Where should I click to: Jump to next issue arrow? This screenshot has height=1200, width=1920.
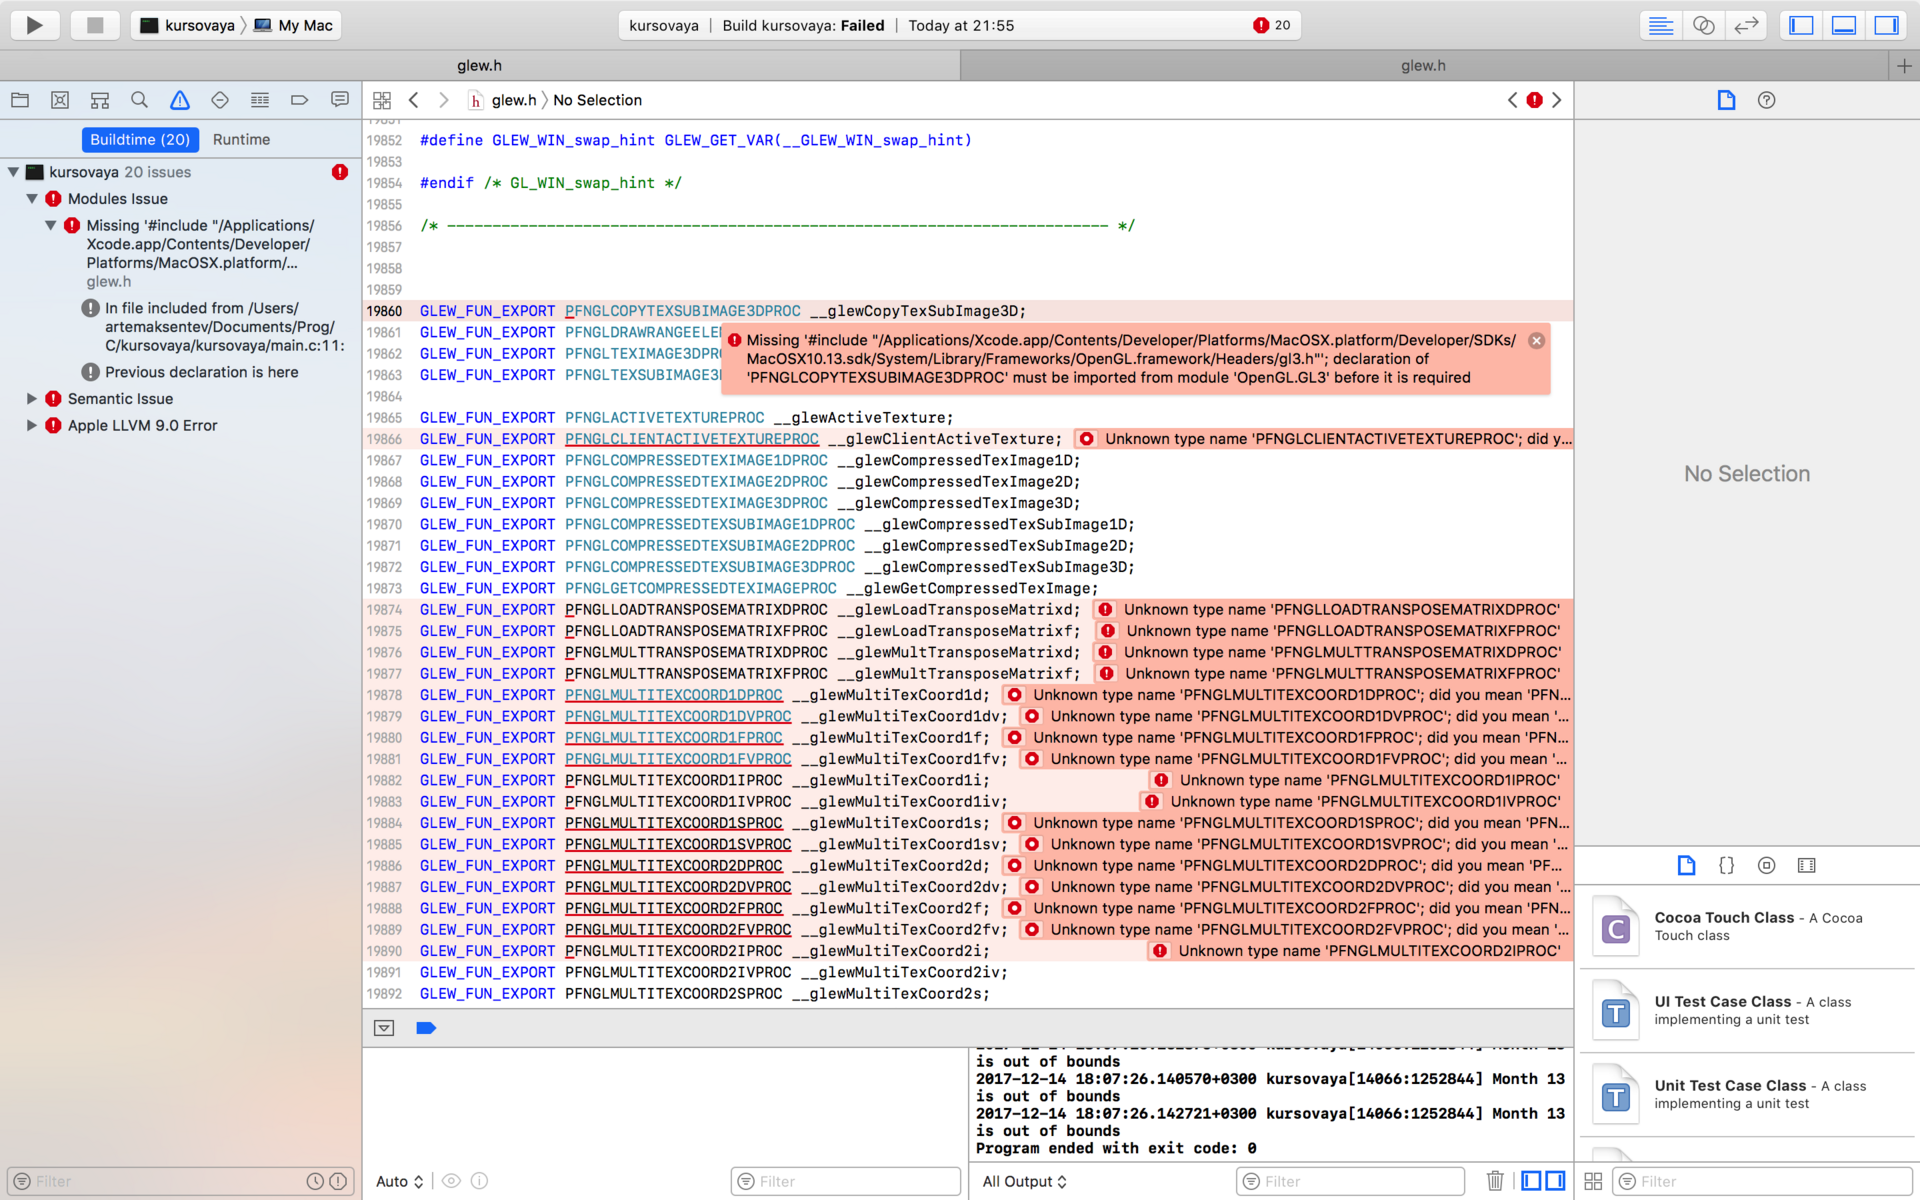(x=1557, y=100)
